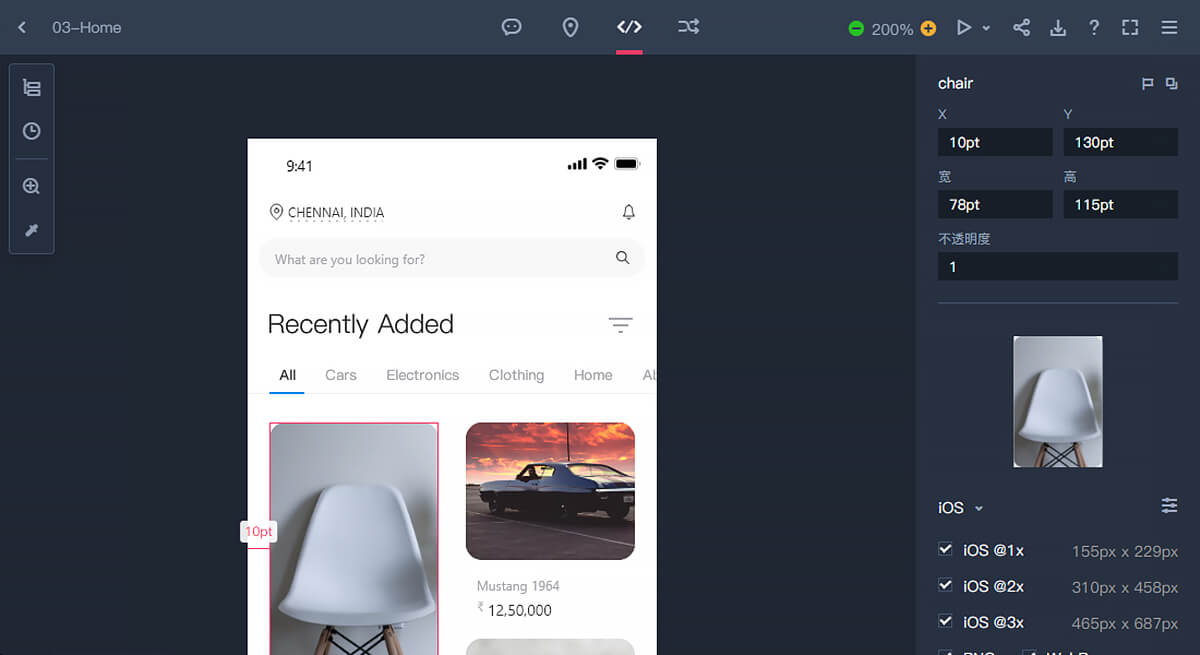Uncheck the iOS @2x export option
Viewport: 1200px width, 655px height.
click(945, 585)
